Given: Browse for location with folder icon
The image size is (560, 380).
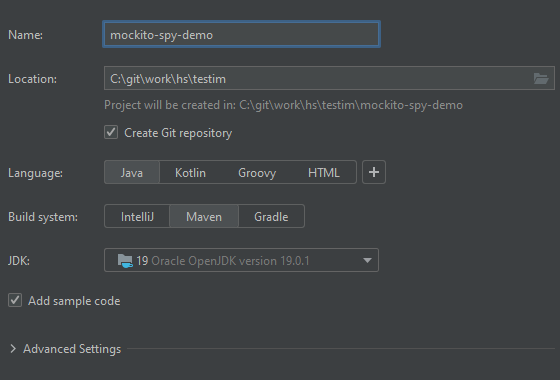Looking at the screenshot, I should [541, 78].
